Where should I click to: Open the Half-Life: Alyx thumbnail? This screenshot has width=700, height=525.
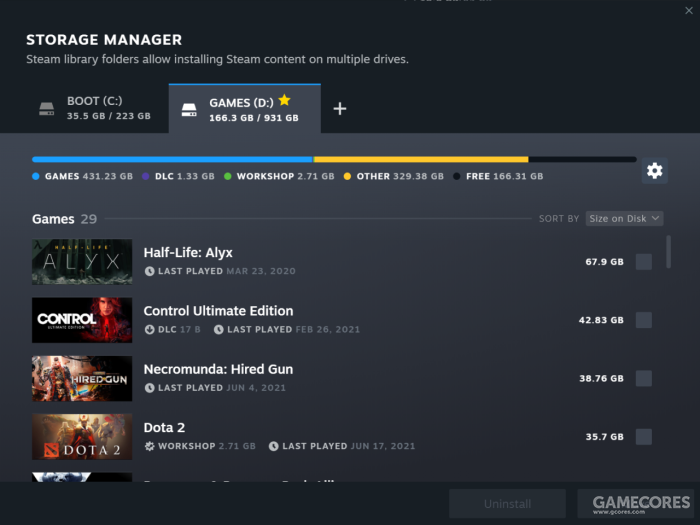pos(82,262)
